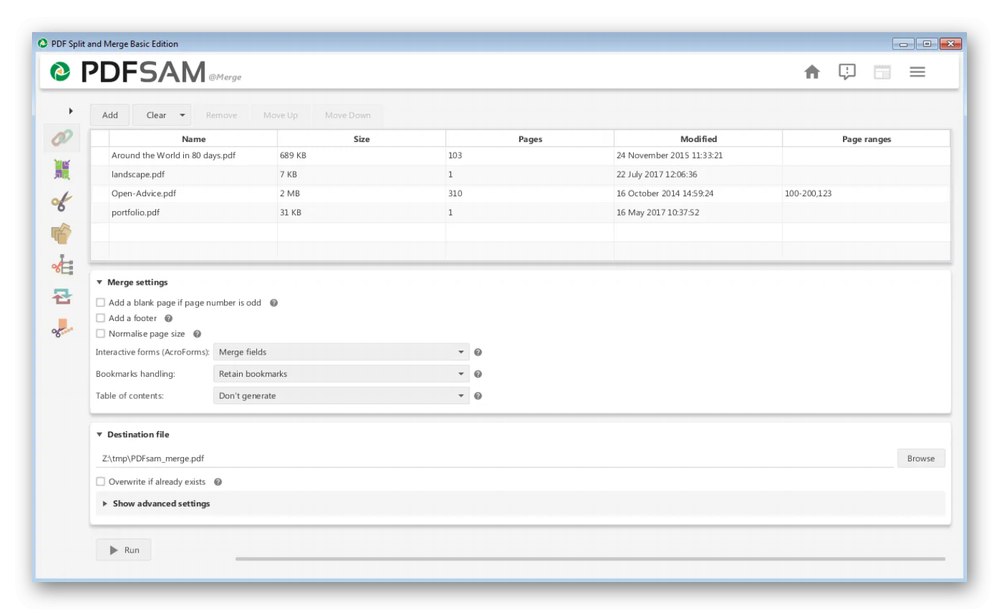Click the task progress bar

[590, 559]
